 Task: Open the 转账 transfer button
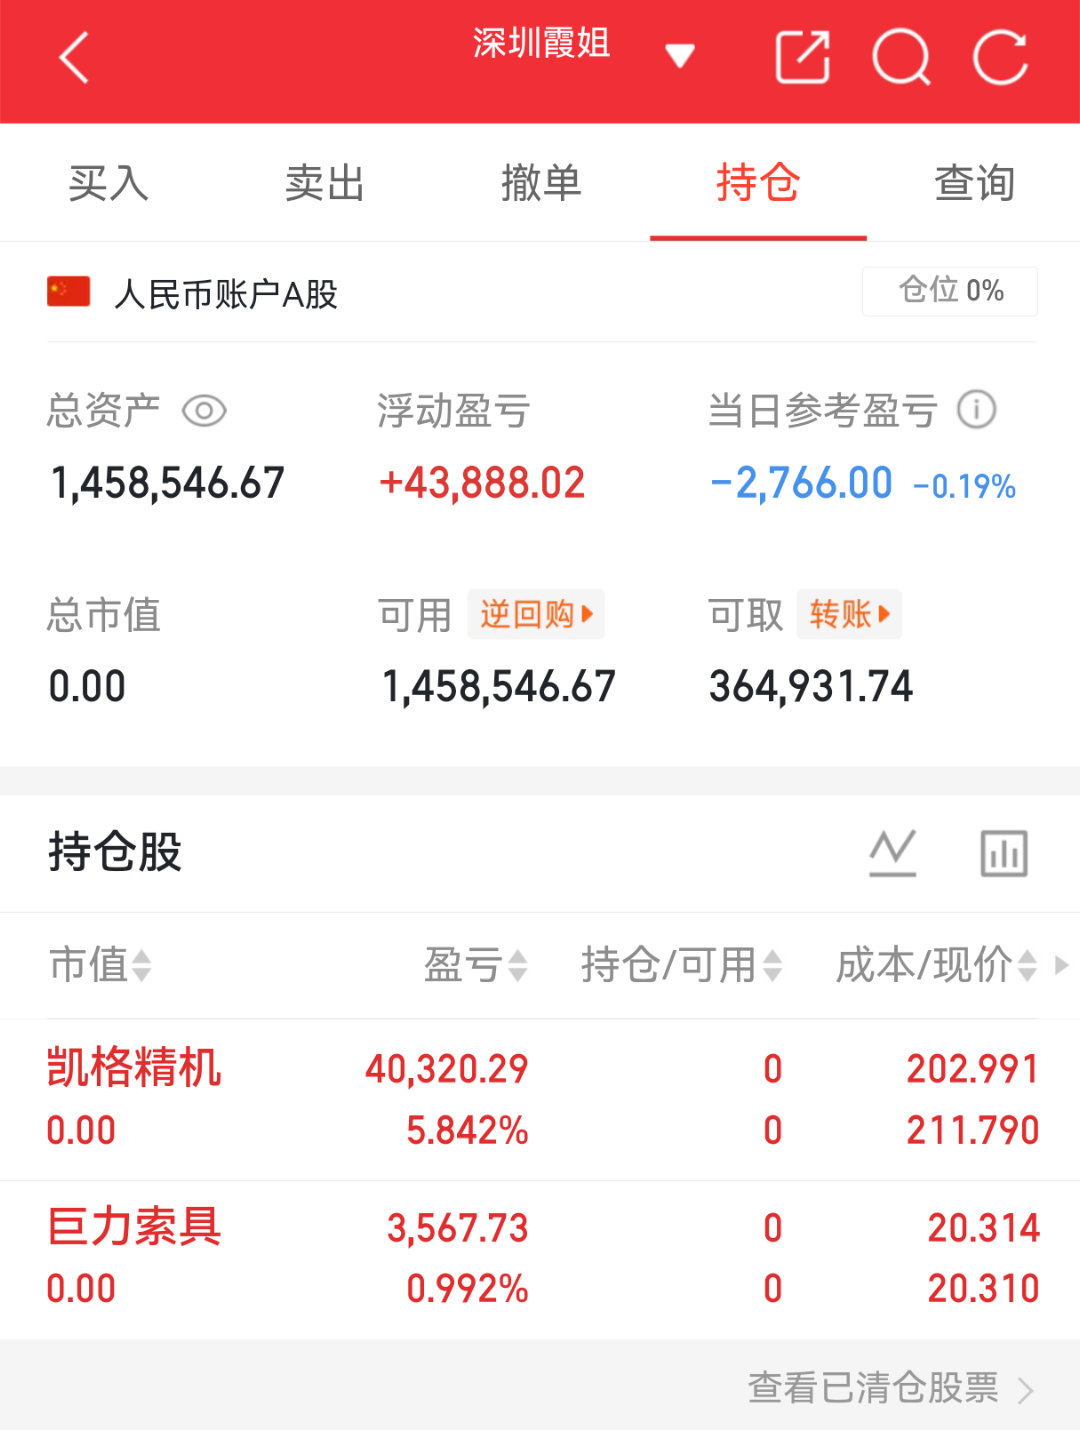coord(849,614)
